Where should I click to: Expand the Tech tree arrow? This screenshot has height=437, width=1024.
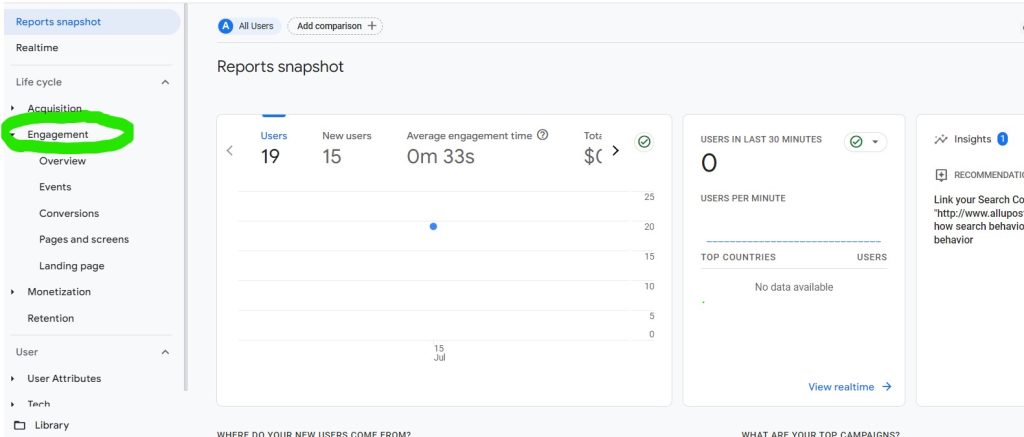click(12, 404)
